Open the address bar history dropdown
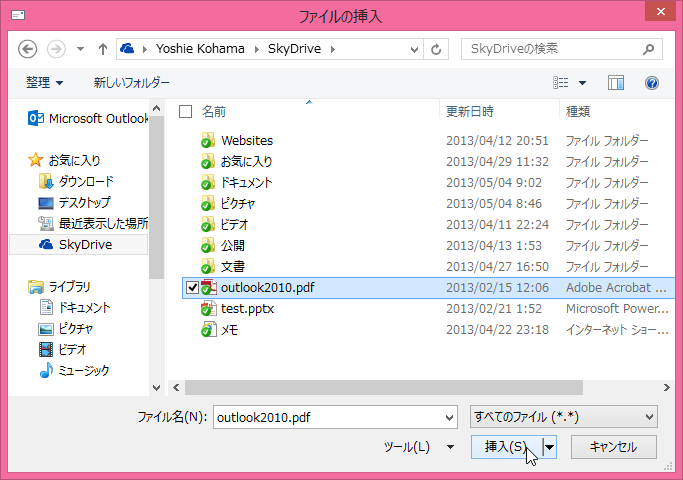The width and height of the screenshot is (683, 480). [x=414, y=50]
